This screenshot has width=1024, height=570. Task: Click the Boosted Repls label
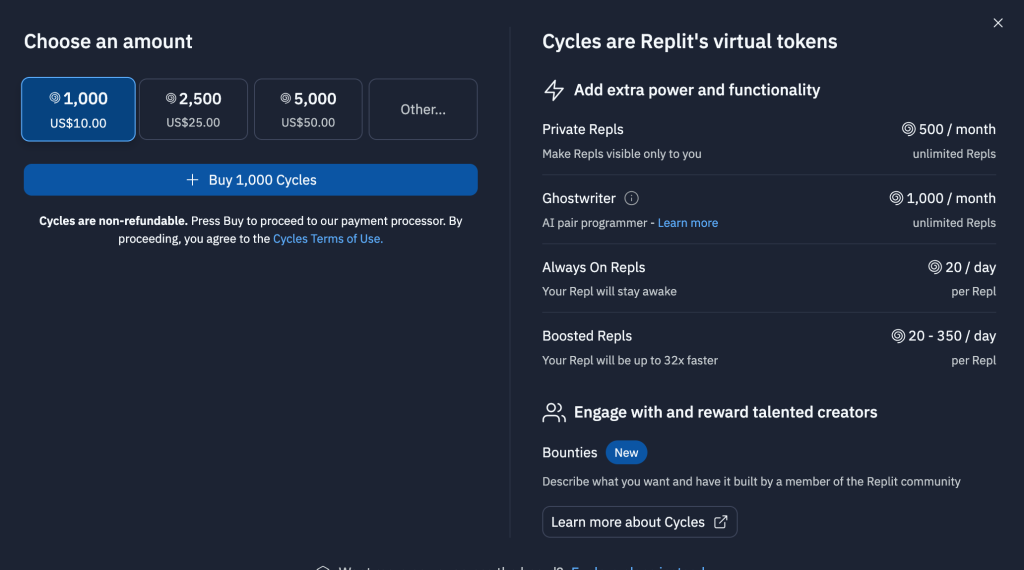(587, 336)
